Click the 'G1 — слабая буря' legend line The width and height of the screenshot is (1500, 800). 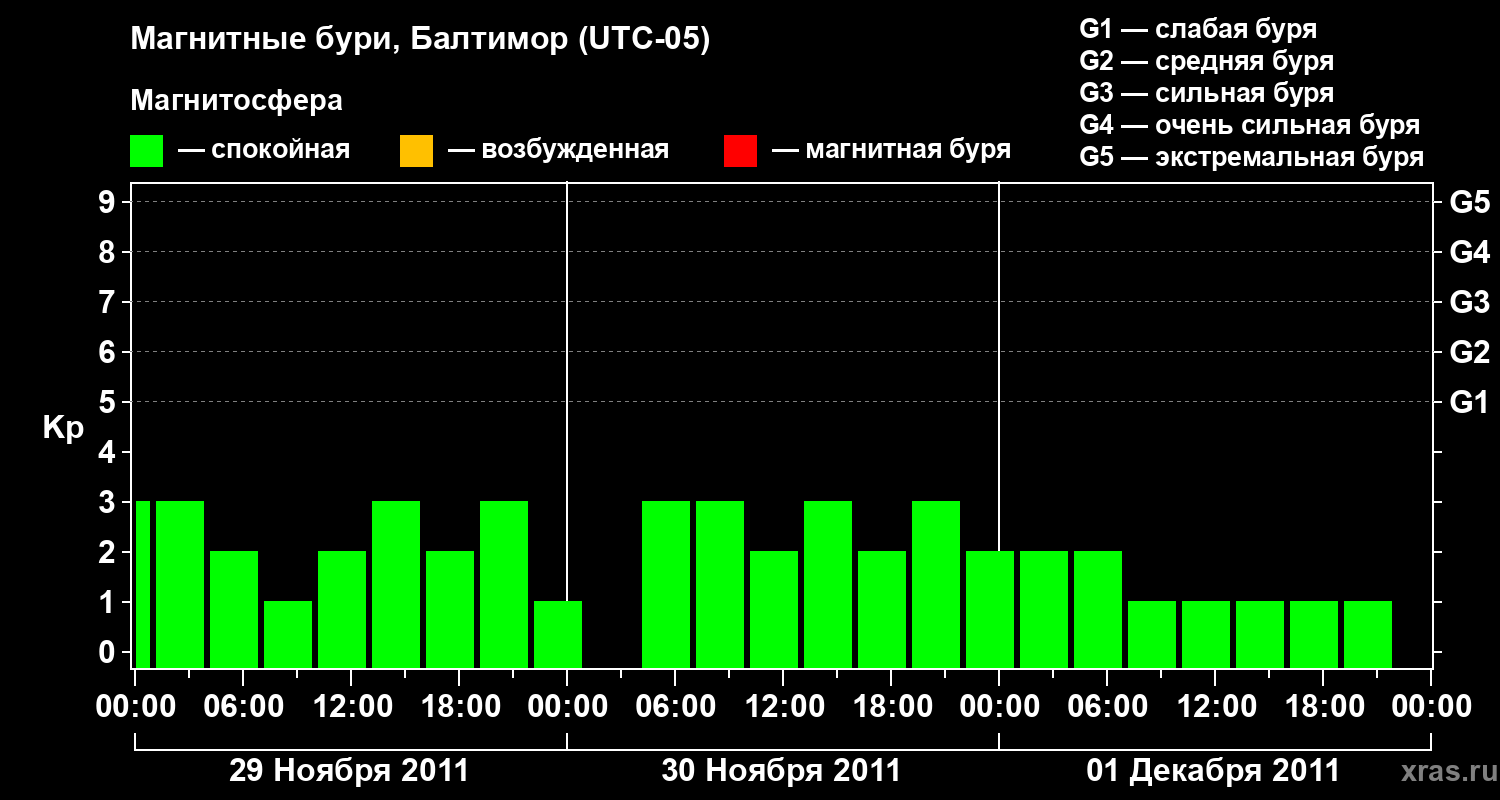click(1198, 29)
